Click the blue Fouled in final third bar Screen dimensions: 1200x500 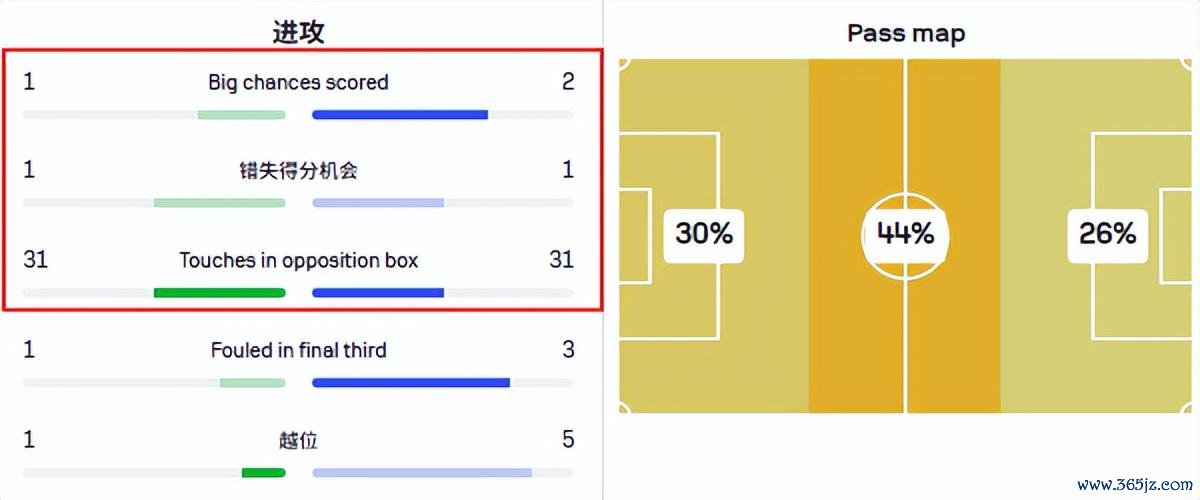point(411,383)
